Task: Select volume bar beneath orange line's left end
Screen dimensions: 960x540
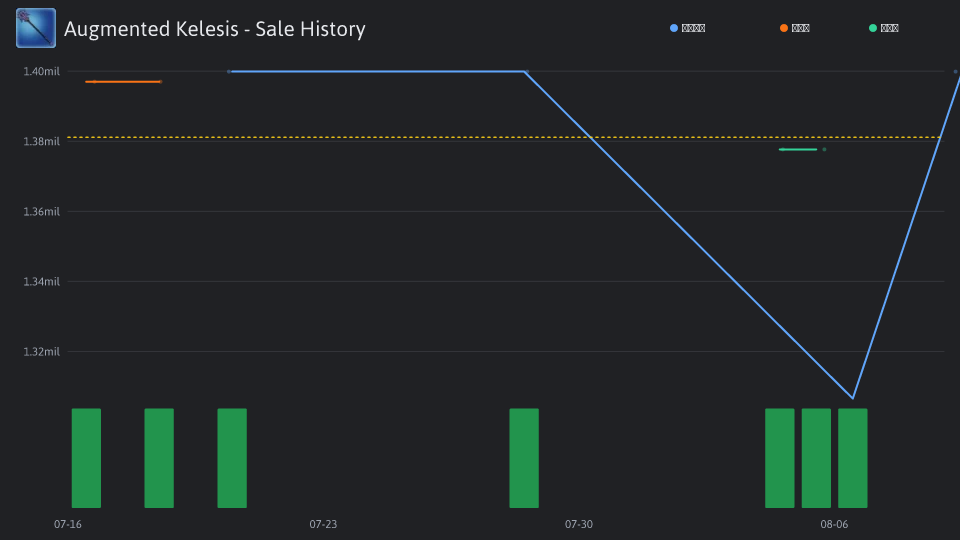Action: coord(86,458)
